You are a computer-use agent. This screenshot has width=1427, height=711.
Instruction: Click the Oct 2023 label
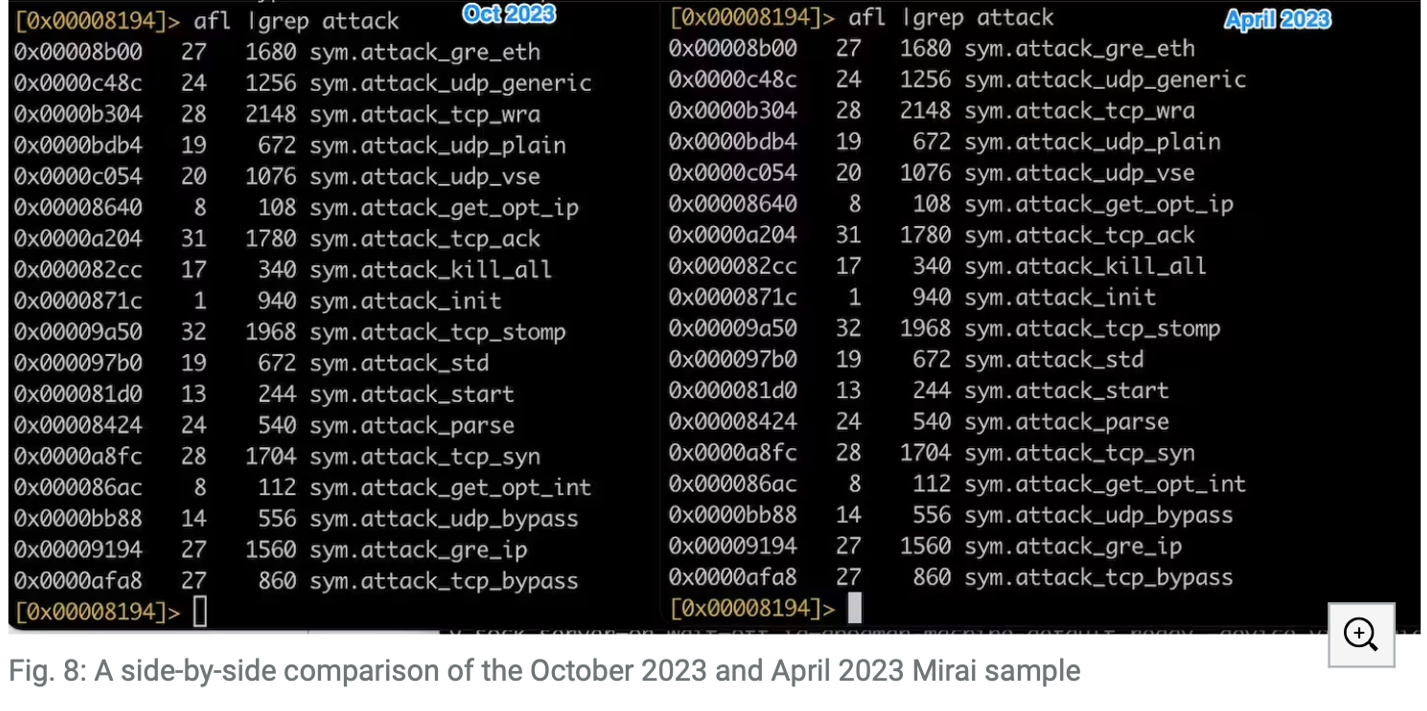pyautogui.click(x=508, y=14)
